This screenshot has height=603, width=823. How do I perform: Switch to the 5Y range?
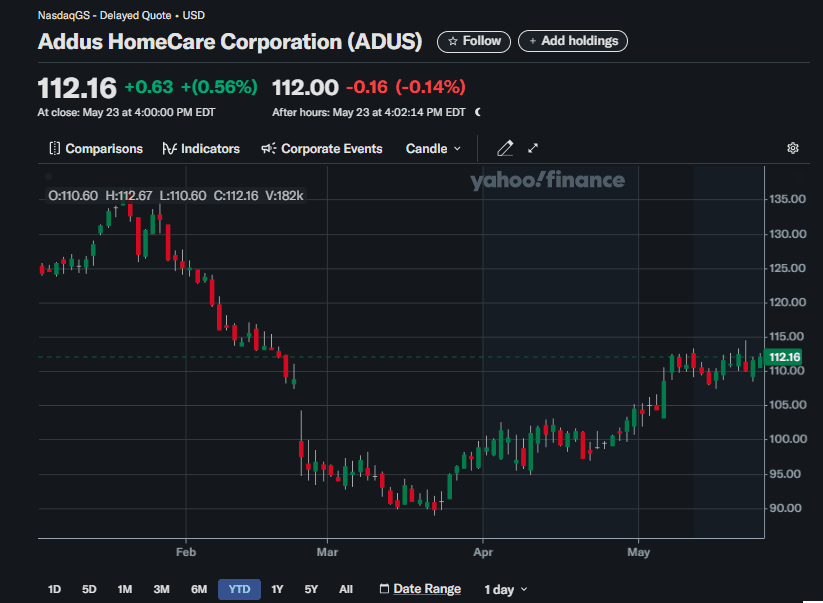[x=311, y=589]
